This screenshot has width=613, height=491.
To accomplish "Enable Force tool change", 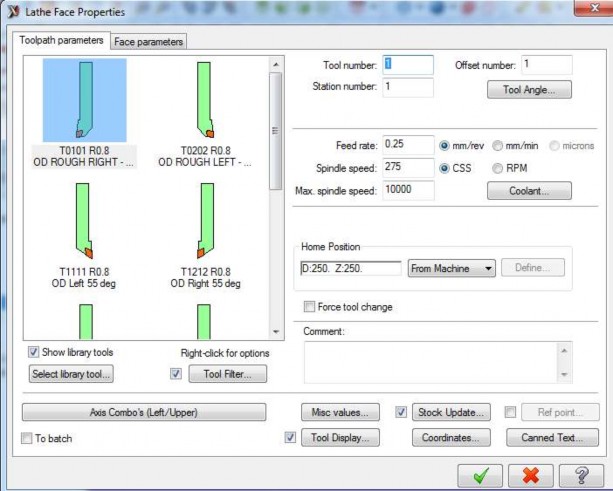I will 309,307.
